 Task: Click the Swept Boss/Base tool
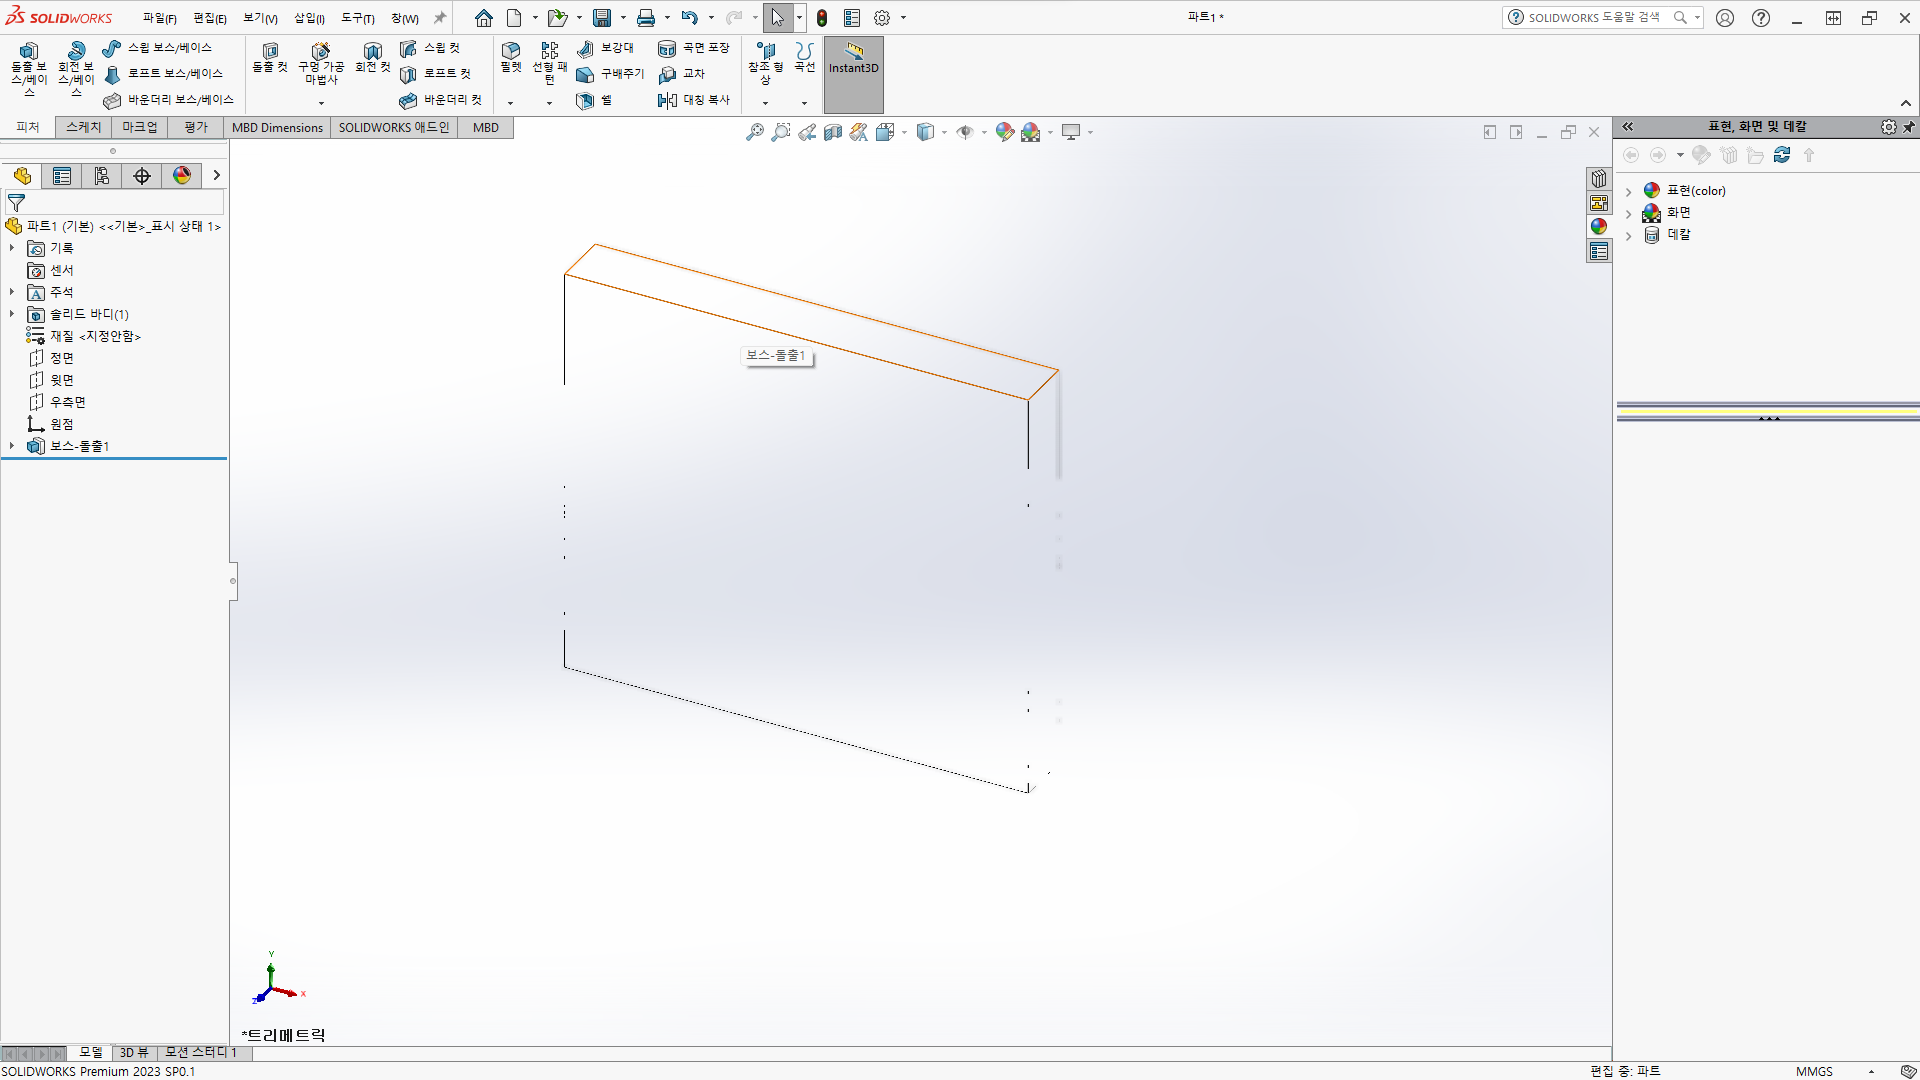(158, 48)
